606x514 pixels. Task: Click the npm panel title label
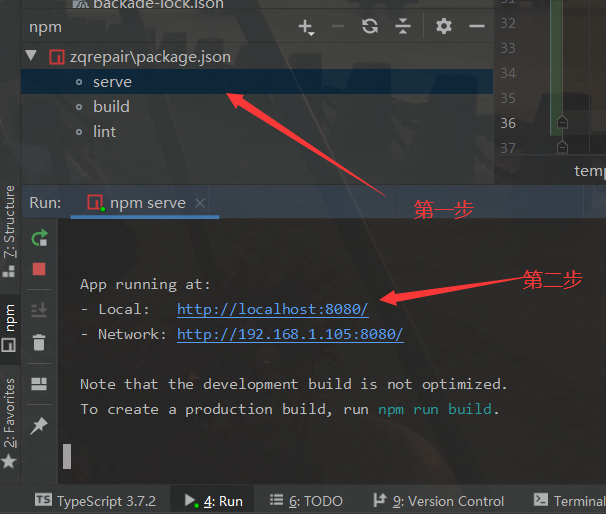tap(45, 27)
